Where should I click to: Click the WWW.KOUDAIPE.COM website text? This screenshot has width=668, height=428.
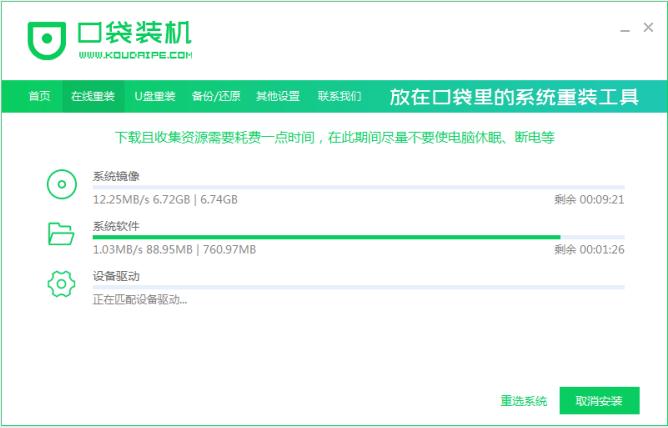(x=135, y=55)
